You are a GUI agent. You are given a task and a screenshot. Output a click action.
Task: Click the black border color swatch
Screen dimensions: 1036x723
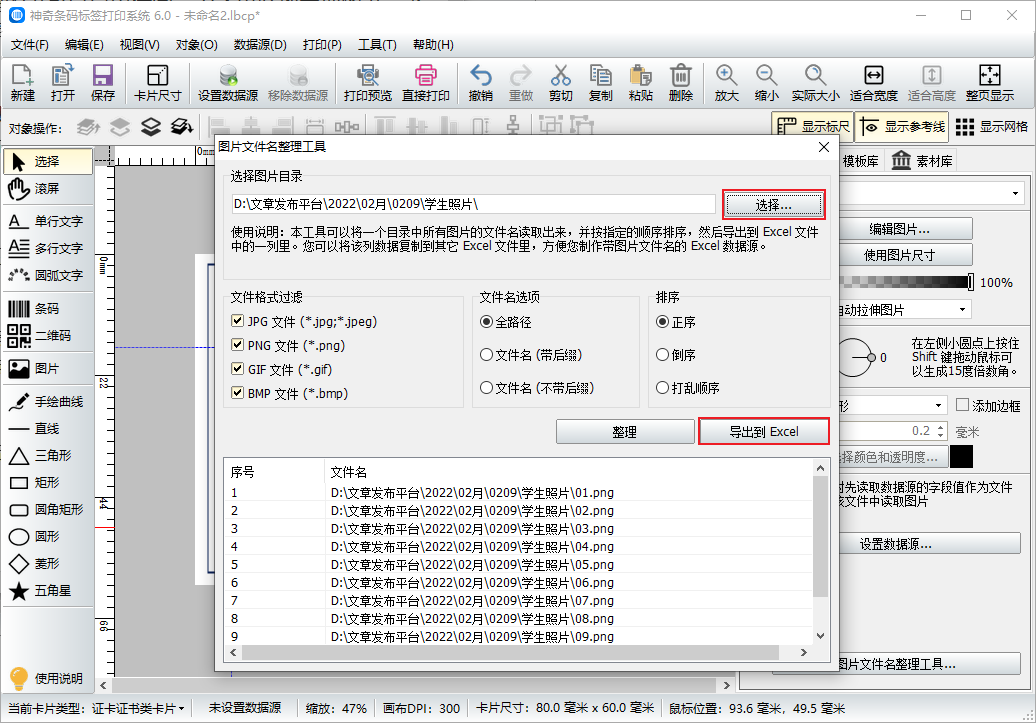pyautogui.click(x=961, y=457)
